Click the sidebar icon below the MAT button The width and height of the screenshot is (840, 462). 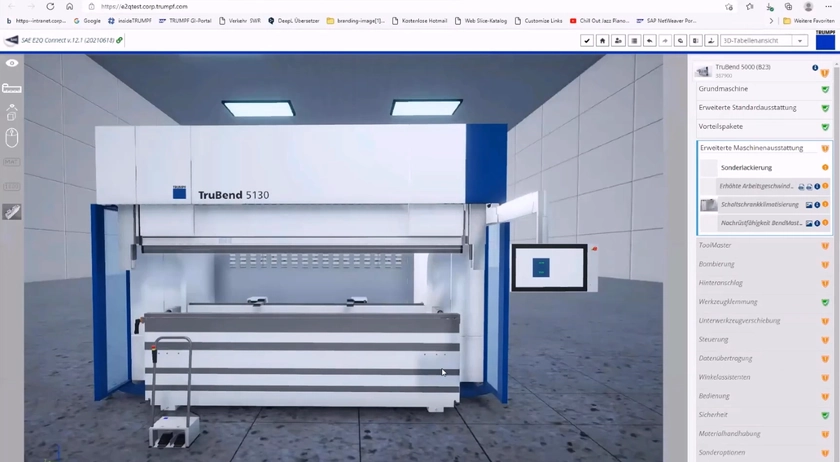(12, 187)
